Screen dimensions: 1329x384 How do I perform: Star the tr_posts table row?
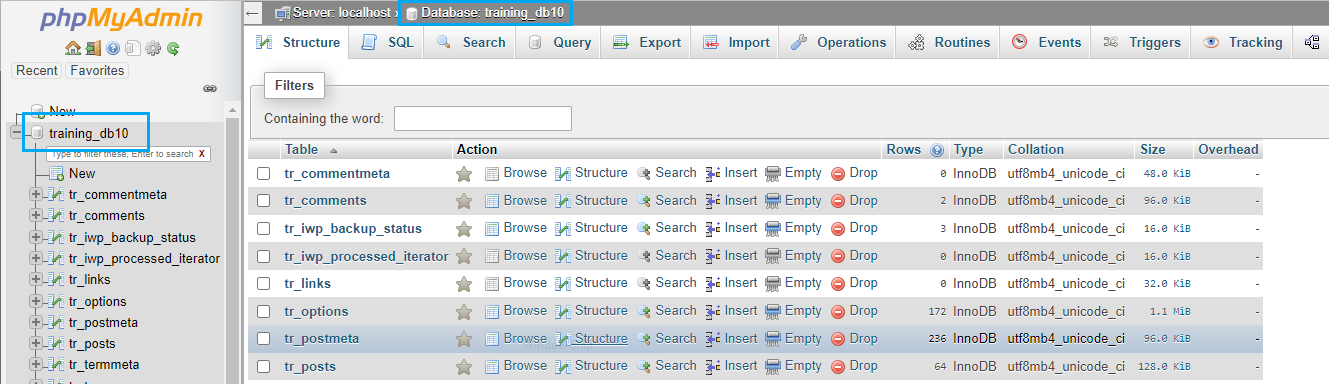[x=464, y=366]
